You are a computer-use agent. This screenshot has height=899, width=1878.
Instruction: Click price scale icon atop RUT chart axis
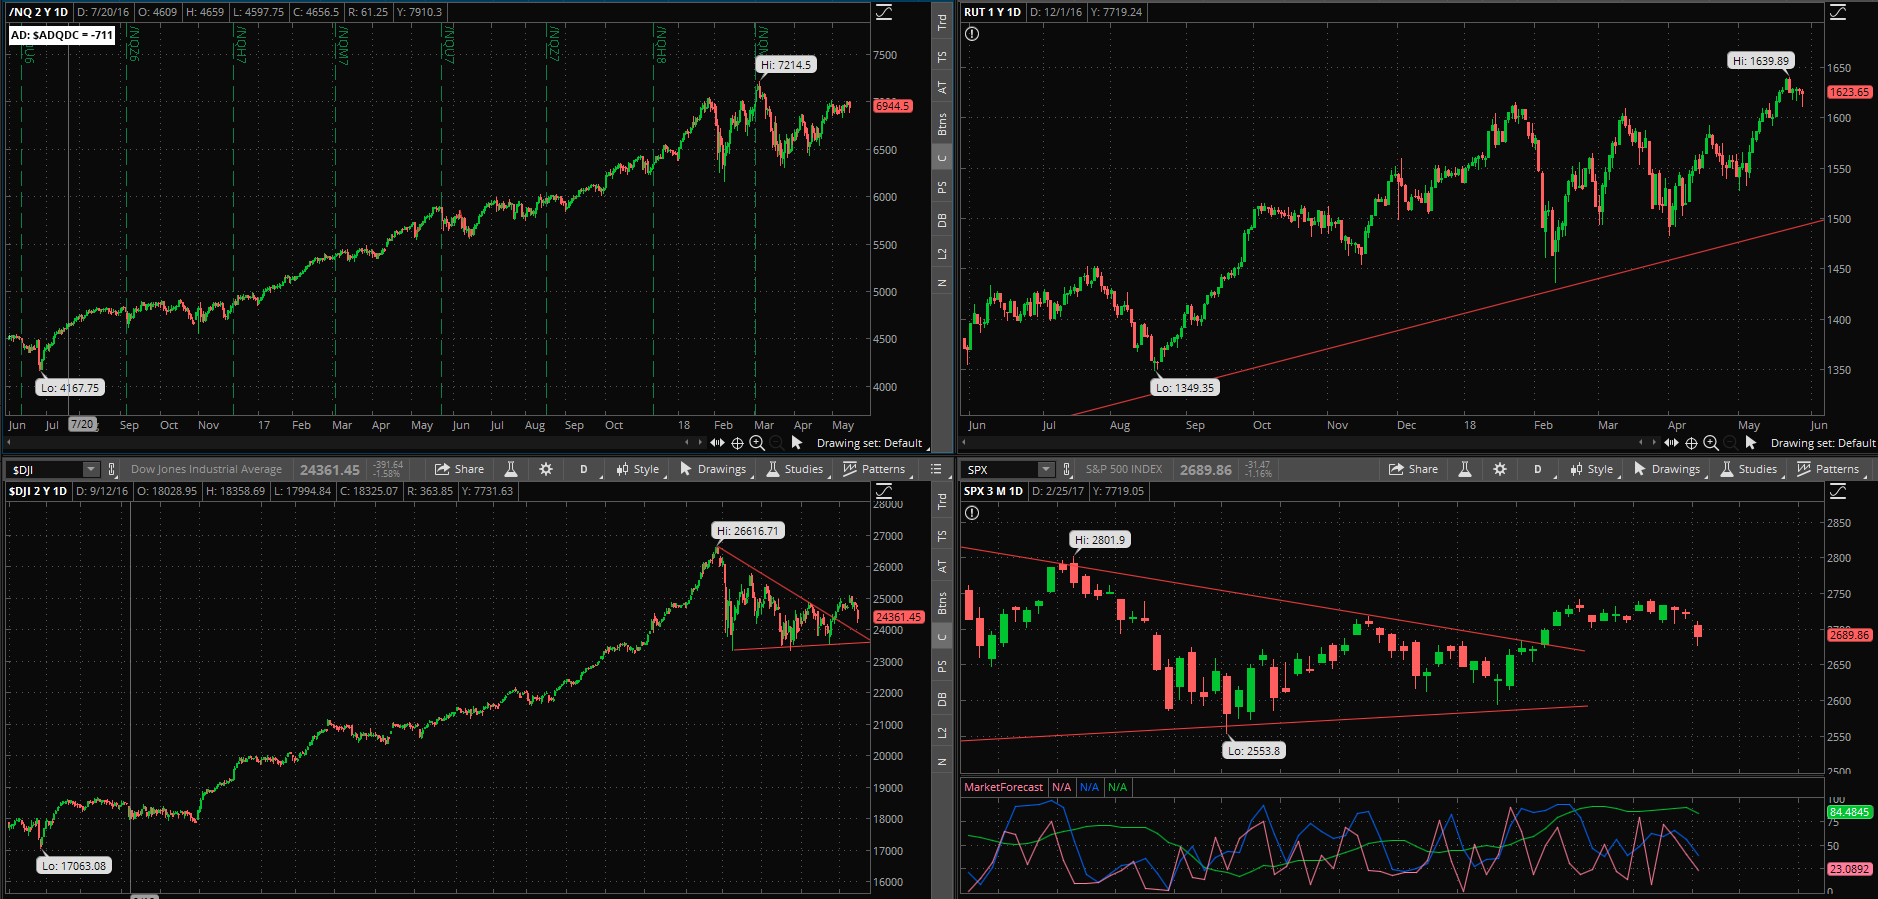coord(1838,12)
